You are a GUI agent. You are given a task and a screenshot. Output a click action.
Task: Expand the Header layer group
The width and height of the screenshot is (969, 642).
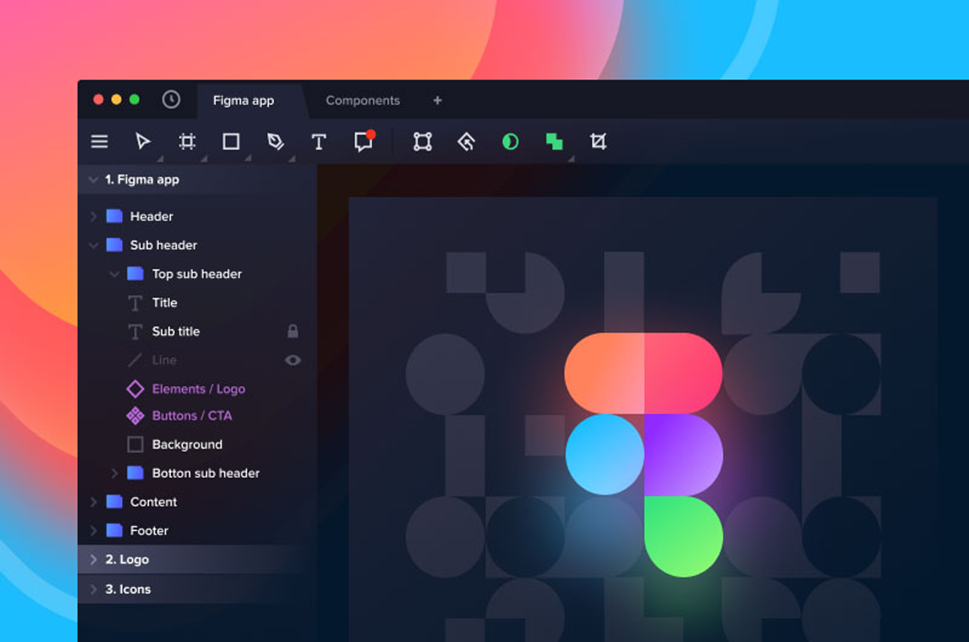pos(94,216)
